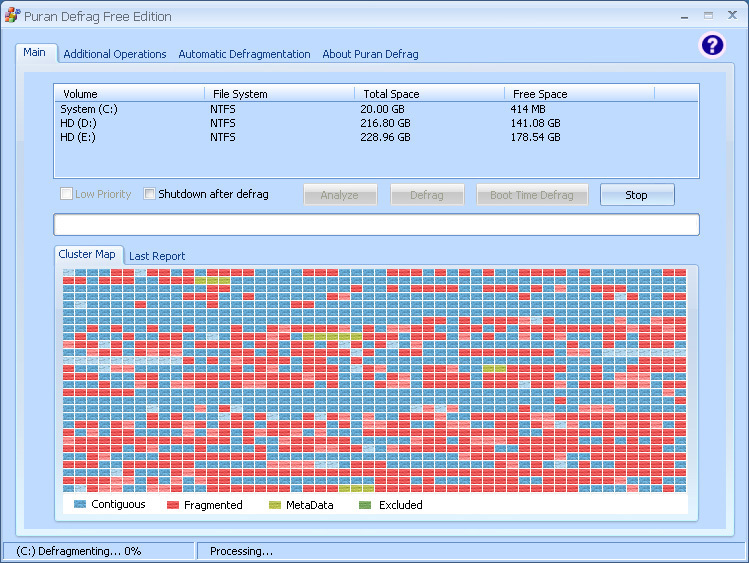Viewport: 749px width, 563px height.
Task: Maximize the Puran Defrag window
Action: (x=708, y=16)
